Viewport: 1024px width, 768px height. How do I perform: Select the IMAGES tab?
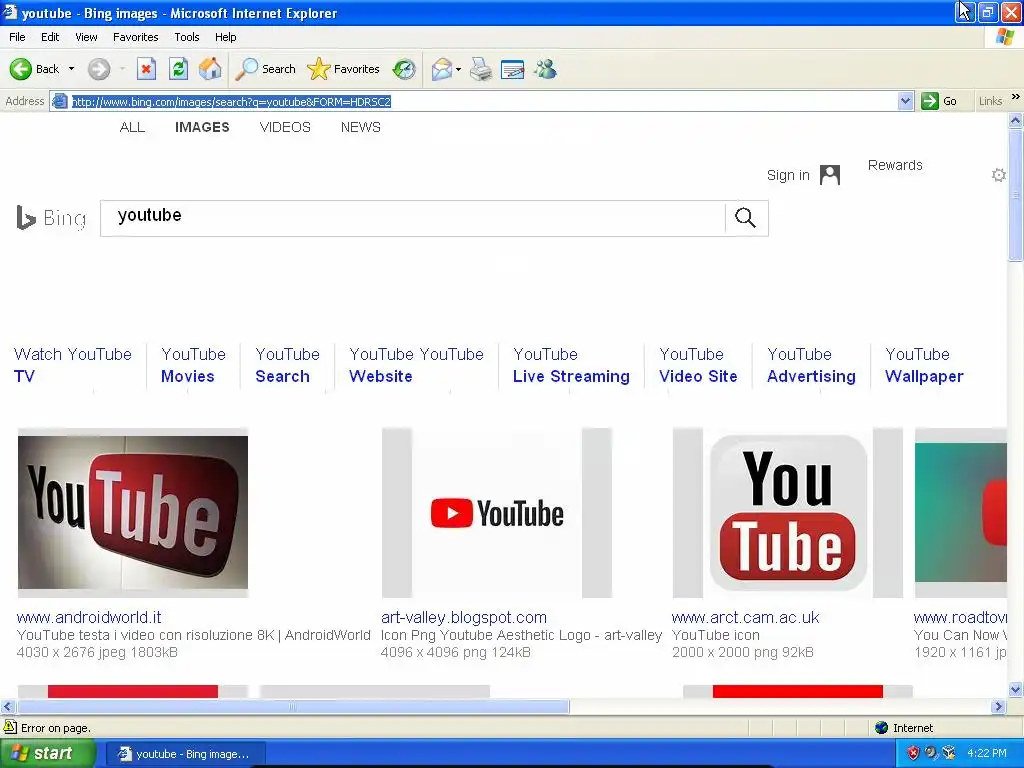coord(202,127)
